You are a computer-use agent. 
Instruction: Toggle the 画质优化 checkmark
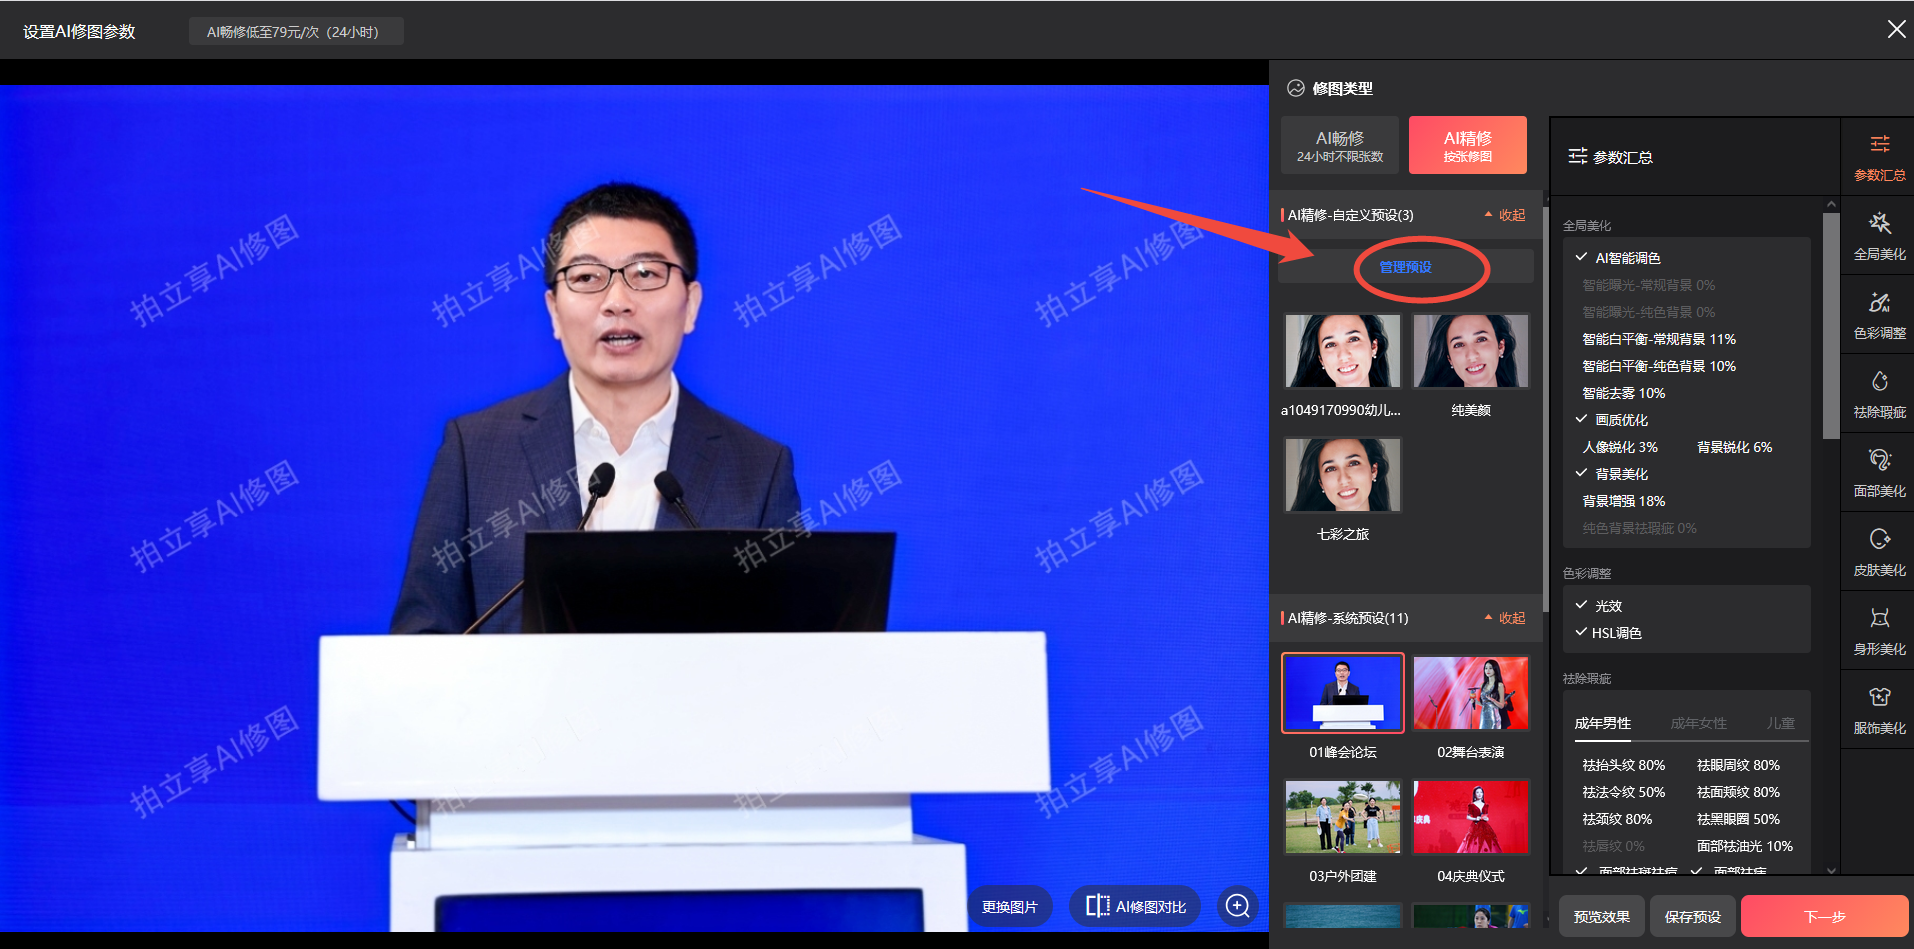[x=1582, y=420]
